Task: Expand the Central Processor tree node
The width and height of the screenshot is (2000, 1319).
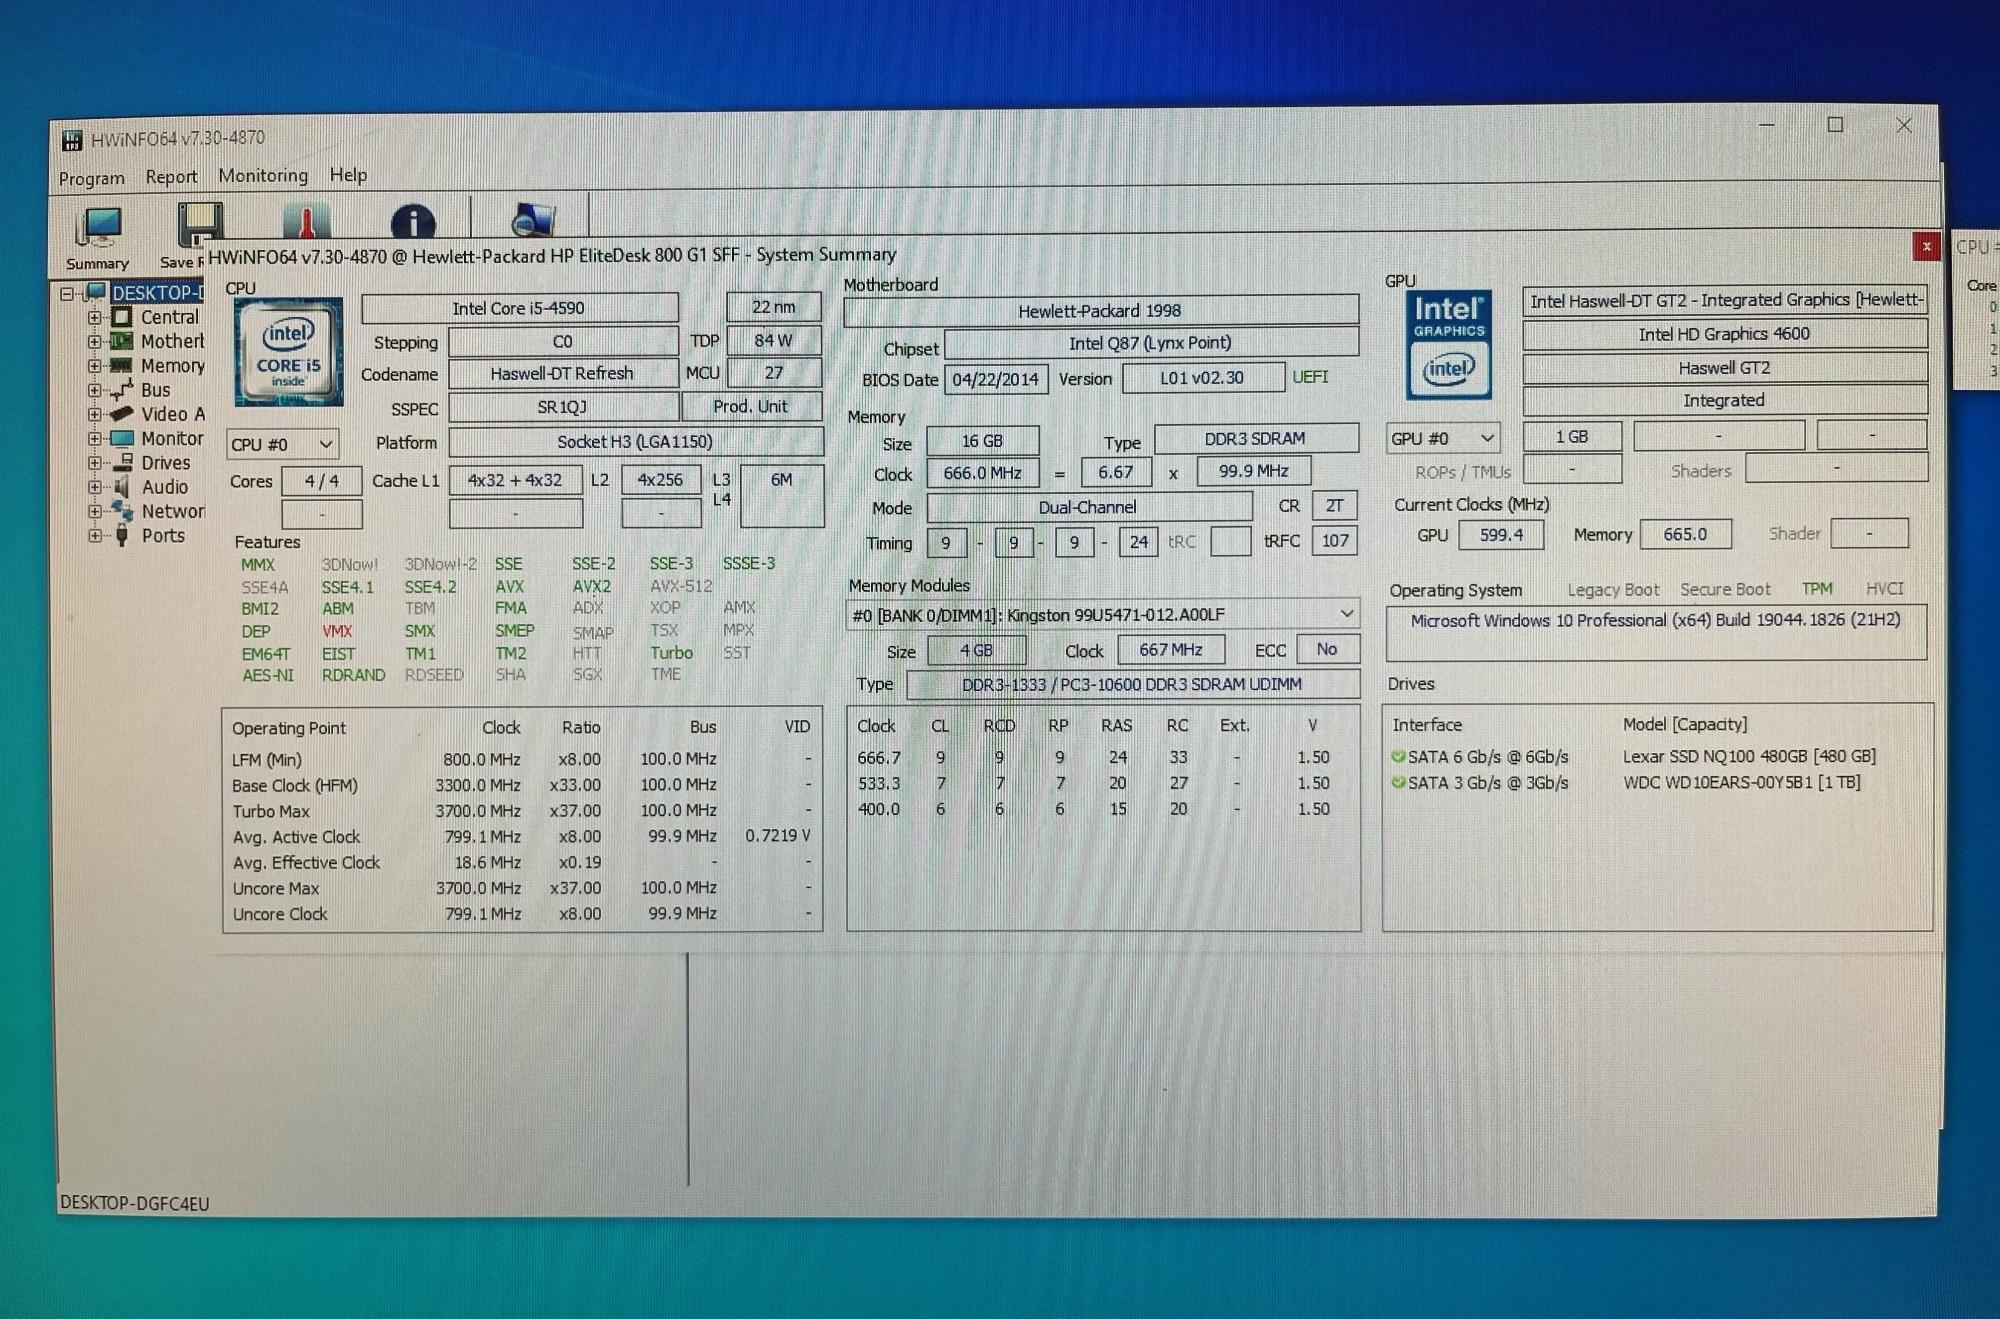Action: (94, 317)
